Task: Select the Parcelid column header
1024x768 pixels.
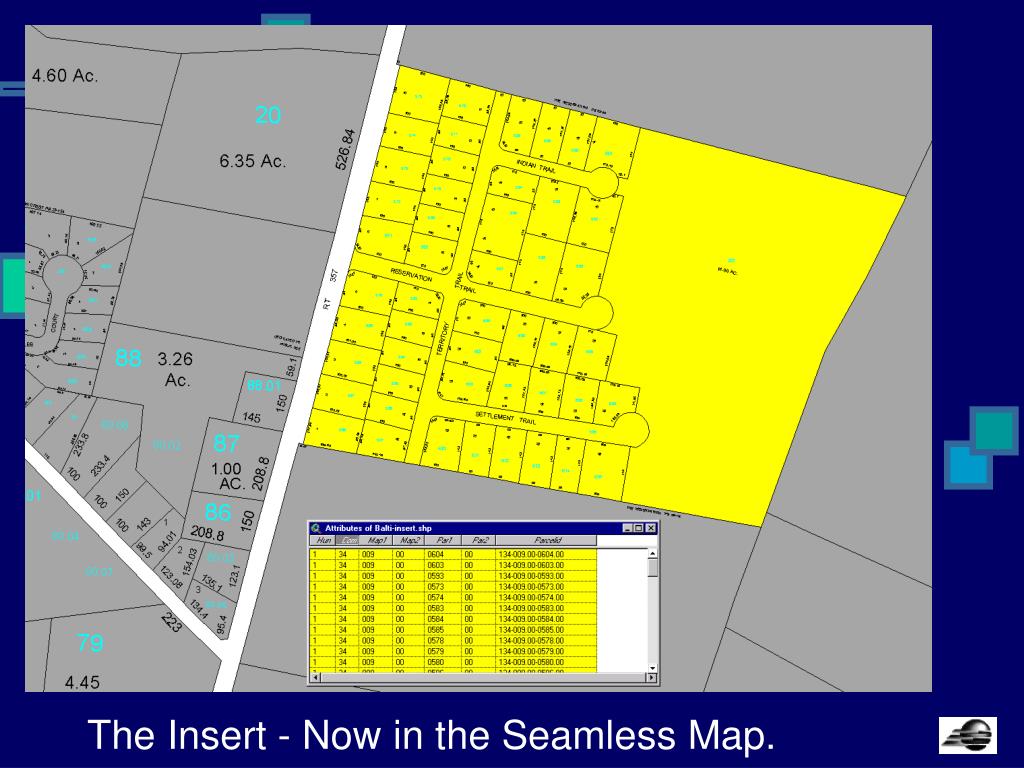Action: point(547,541)
